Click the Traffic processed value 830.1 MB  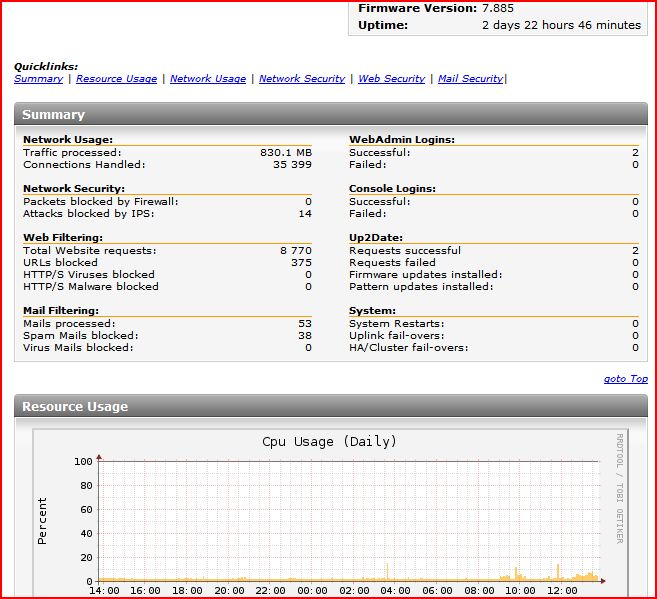pos(286,152)
